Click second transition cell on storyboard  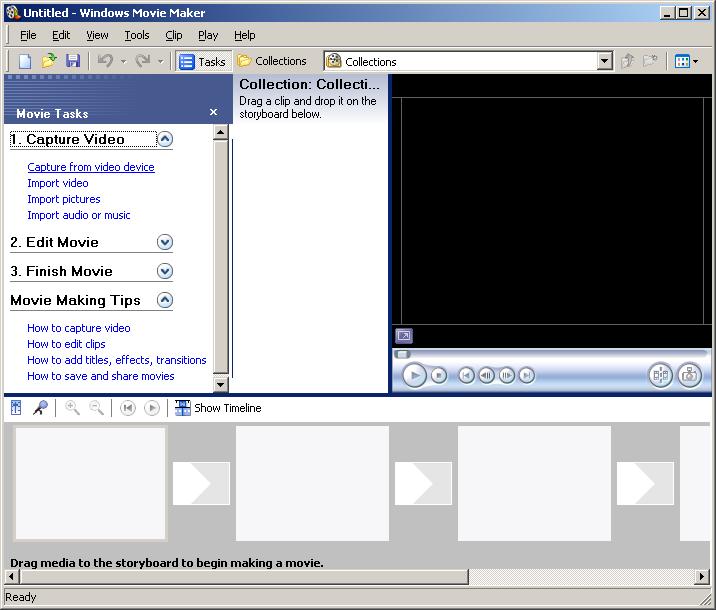pos(423,484)
